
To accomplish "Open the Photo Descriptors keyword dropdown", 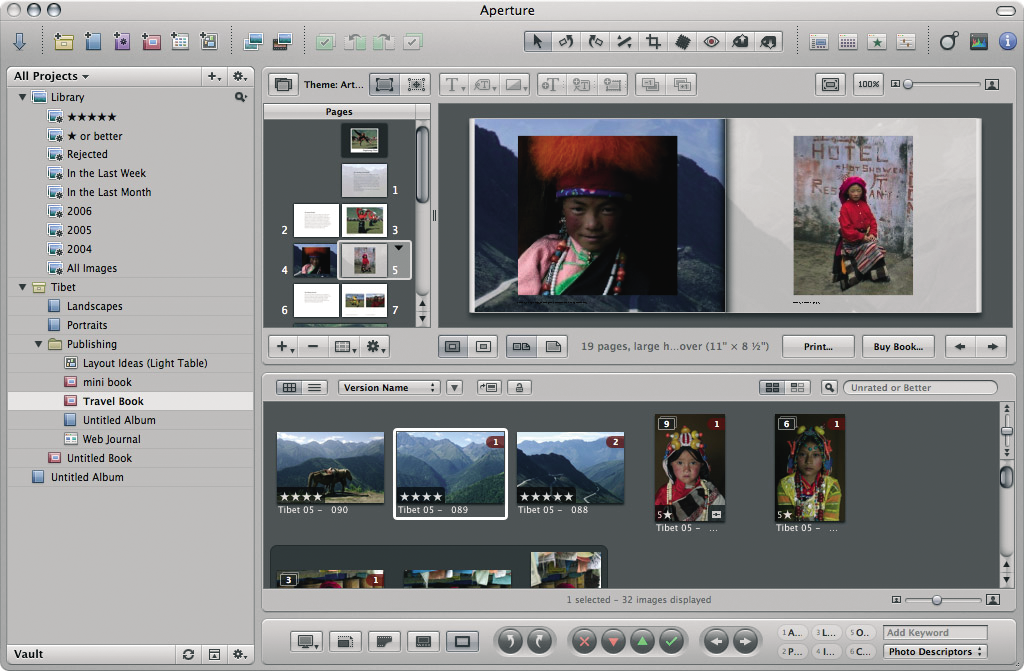I will point(935,651).
